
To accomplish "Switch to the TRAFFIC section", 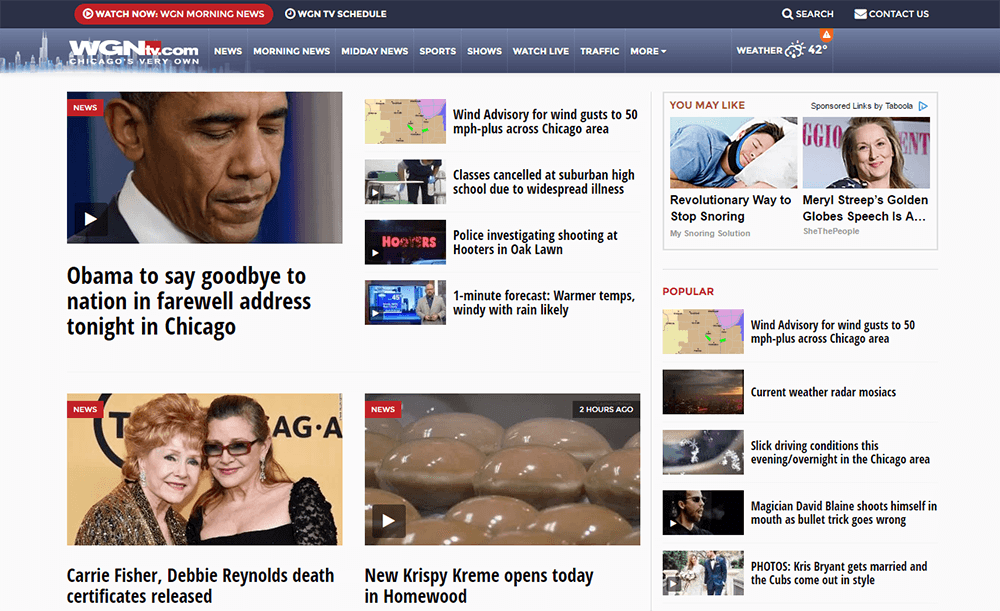I will 599,51.
